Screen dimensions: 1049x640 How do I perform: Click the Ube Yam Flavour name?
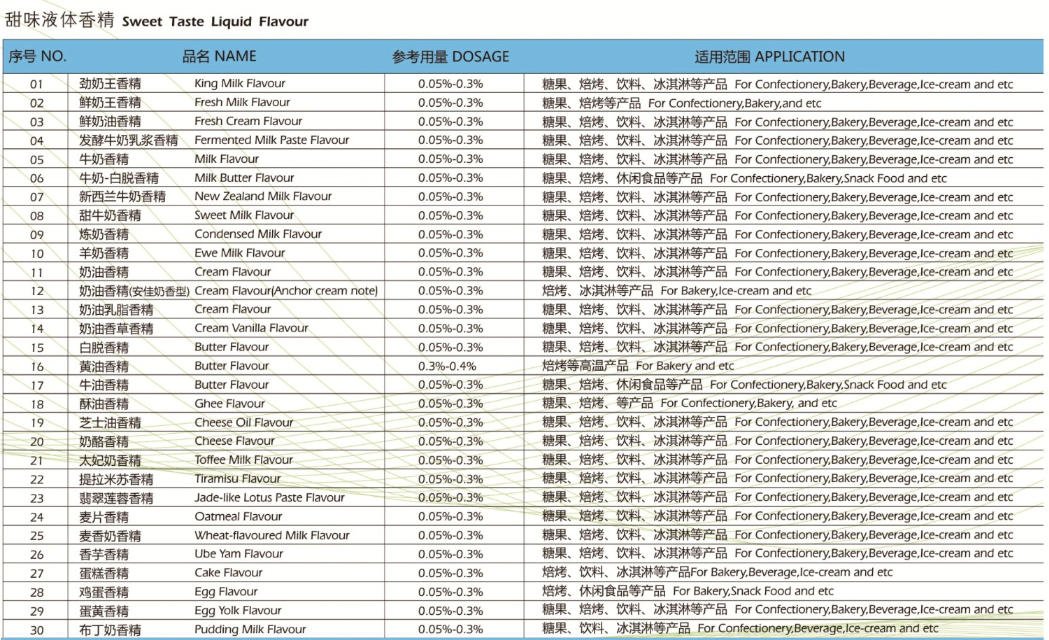(239, 554)
